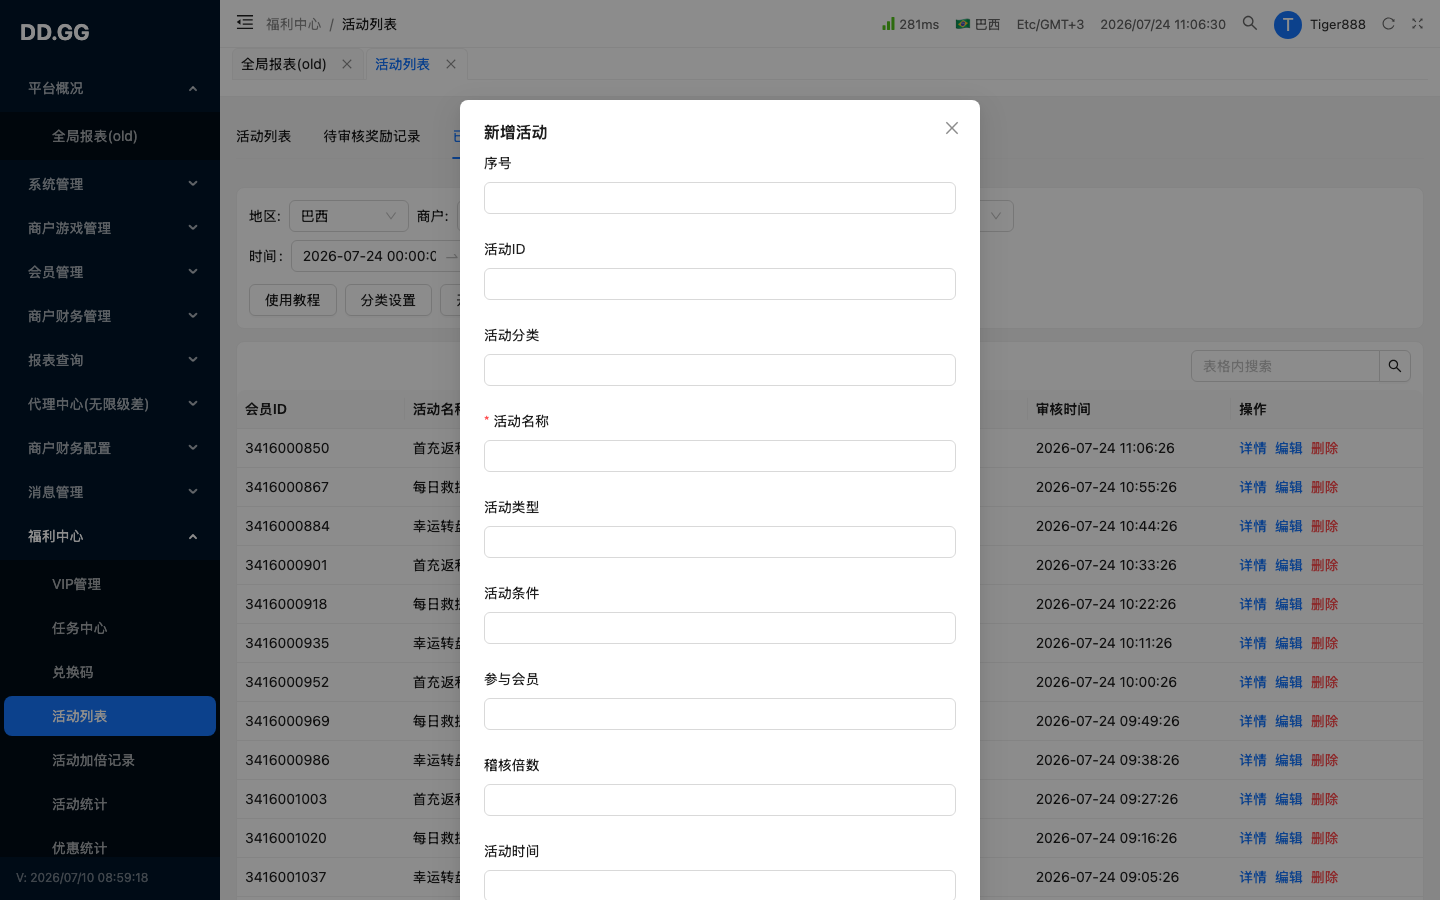Focus the 序号 input field
The height and width of the screenshot is (900, 1440).
pos(720,198)
